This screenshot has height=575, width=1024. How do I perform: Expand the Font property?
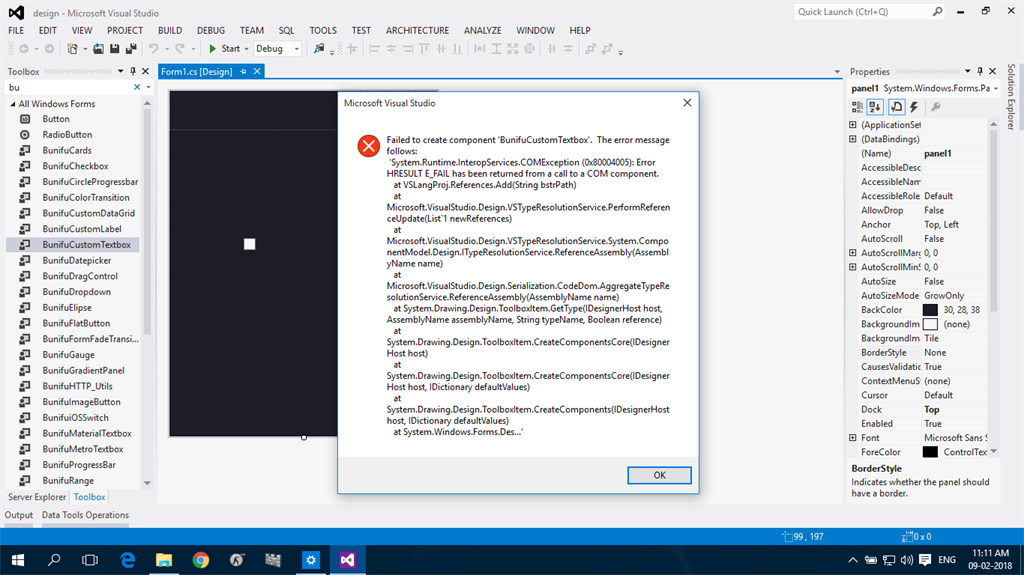(853, 438)
